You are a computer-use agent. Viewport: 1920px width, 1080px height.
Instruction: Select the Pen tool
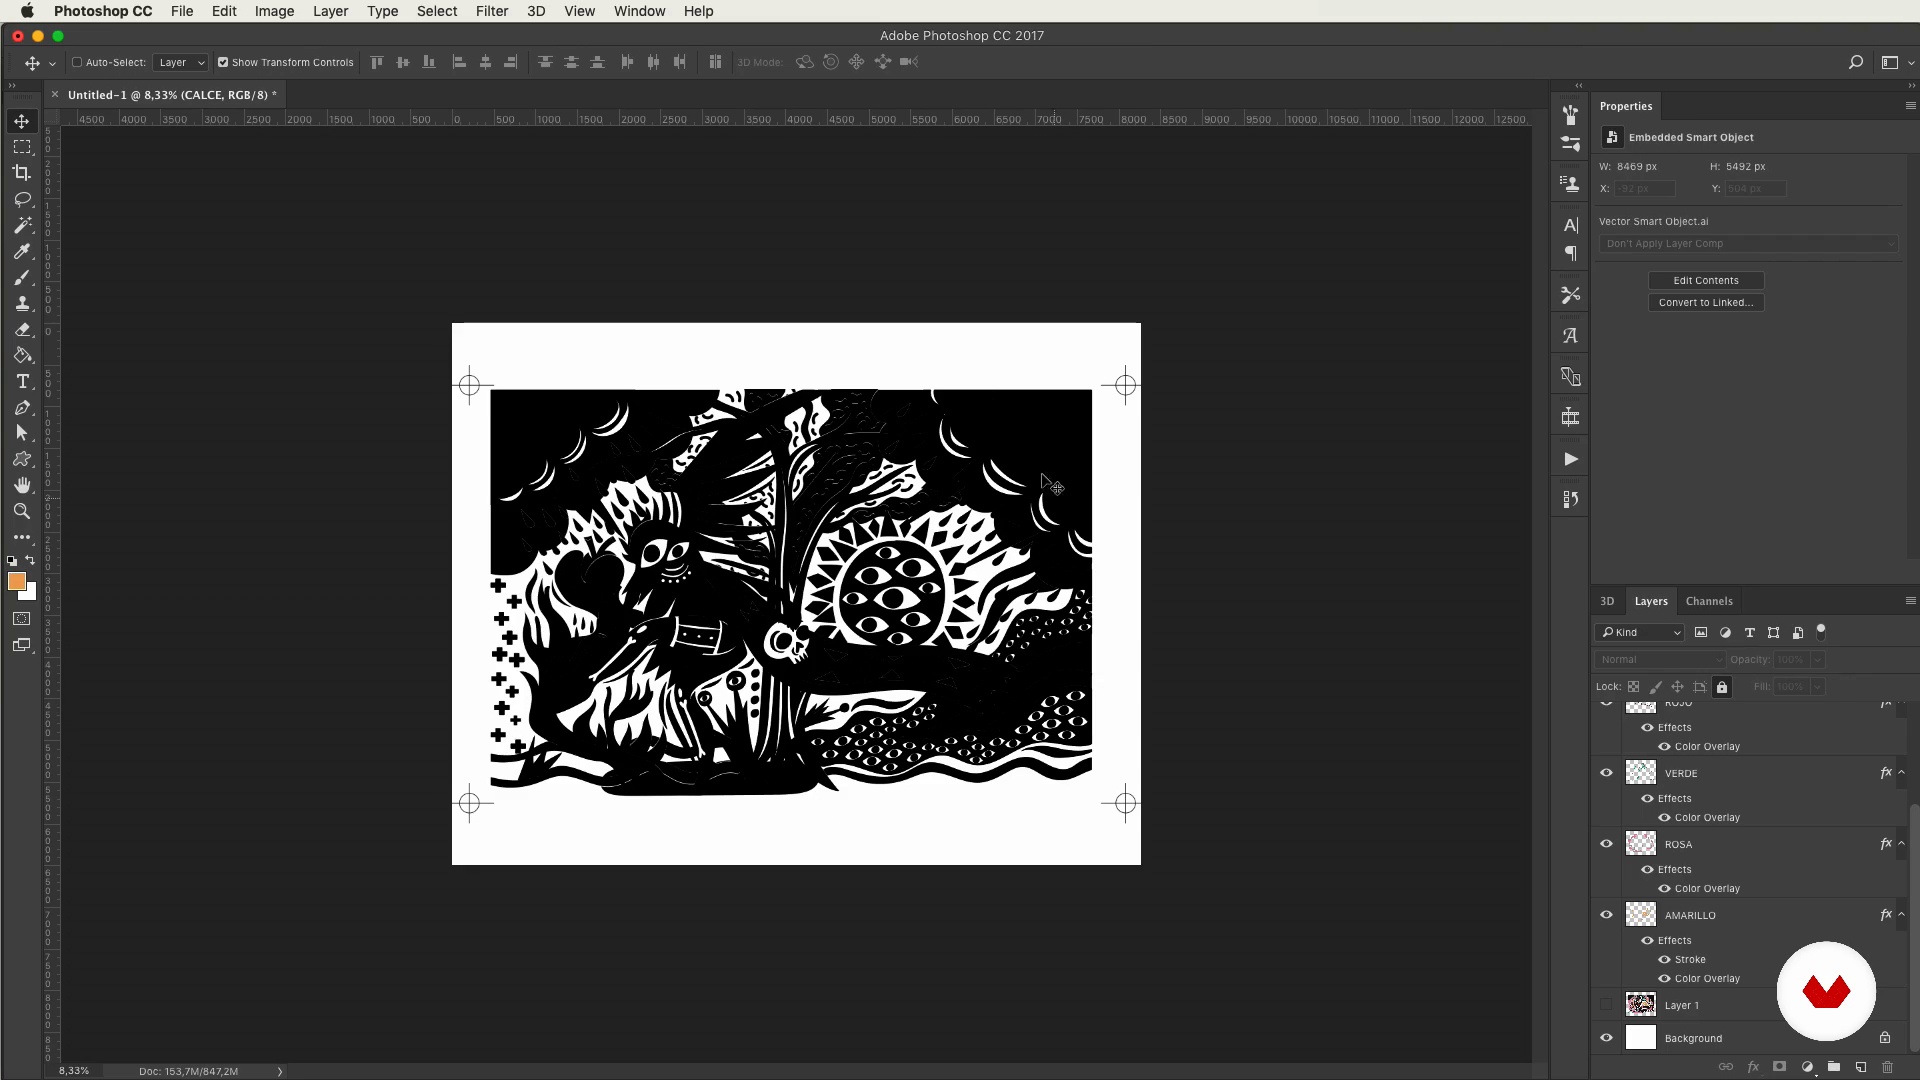pos(22,407)
